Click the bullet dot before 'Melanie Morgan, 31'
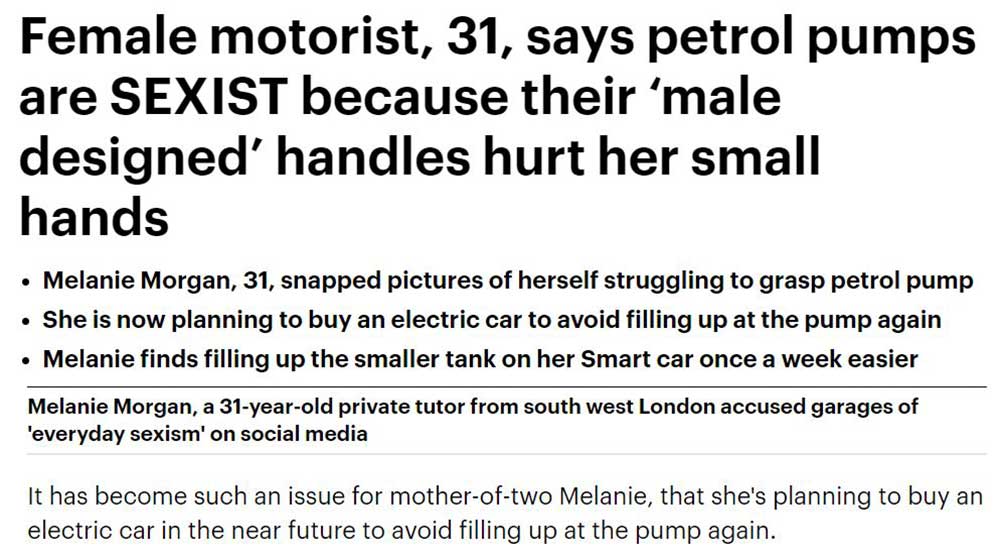This screenshot has width=1000, height=560. (x=27, y=283)
